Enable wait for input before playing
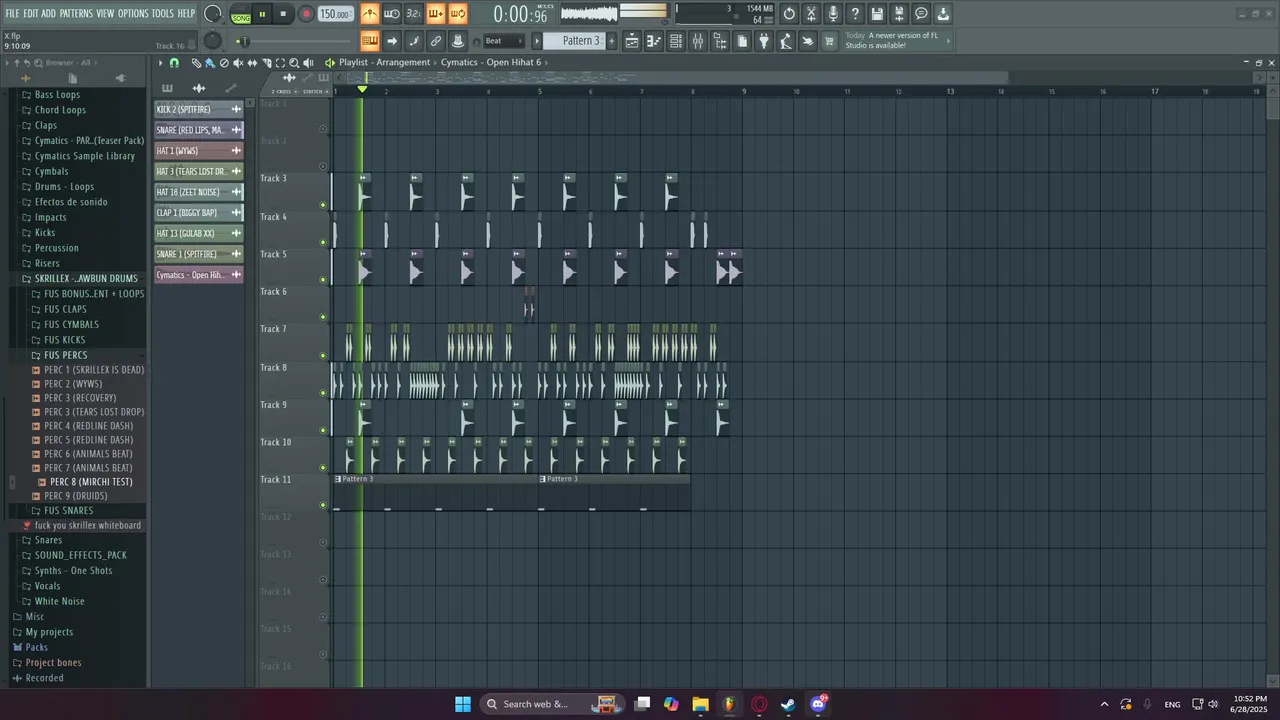The height and width of the screenshot is (720, 1280). point(392,14)
